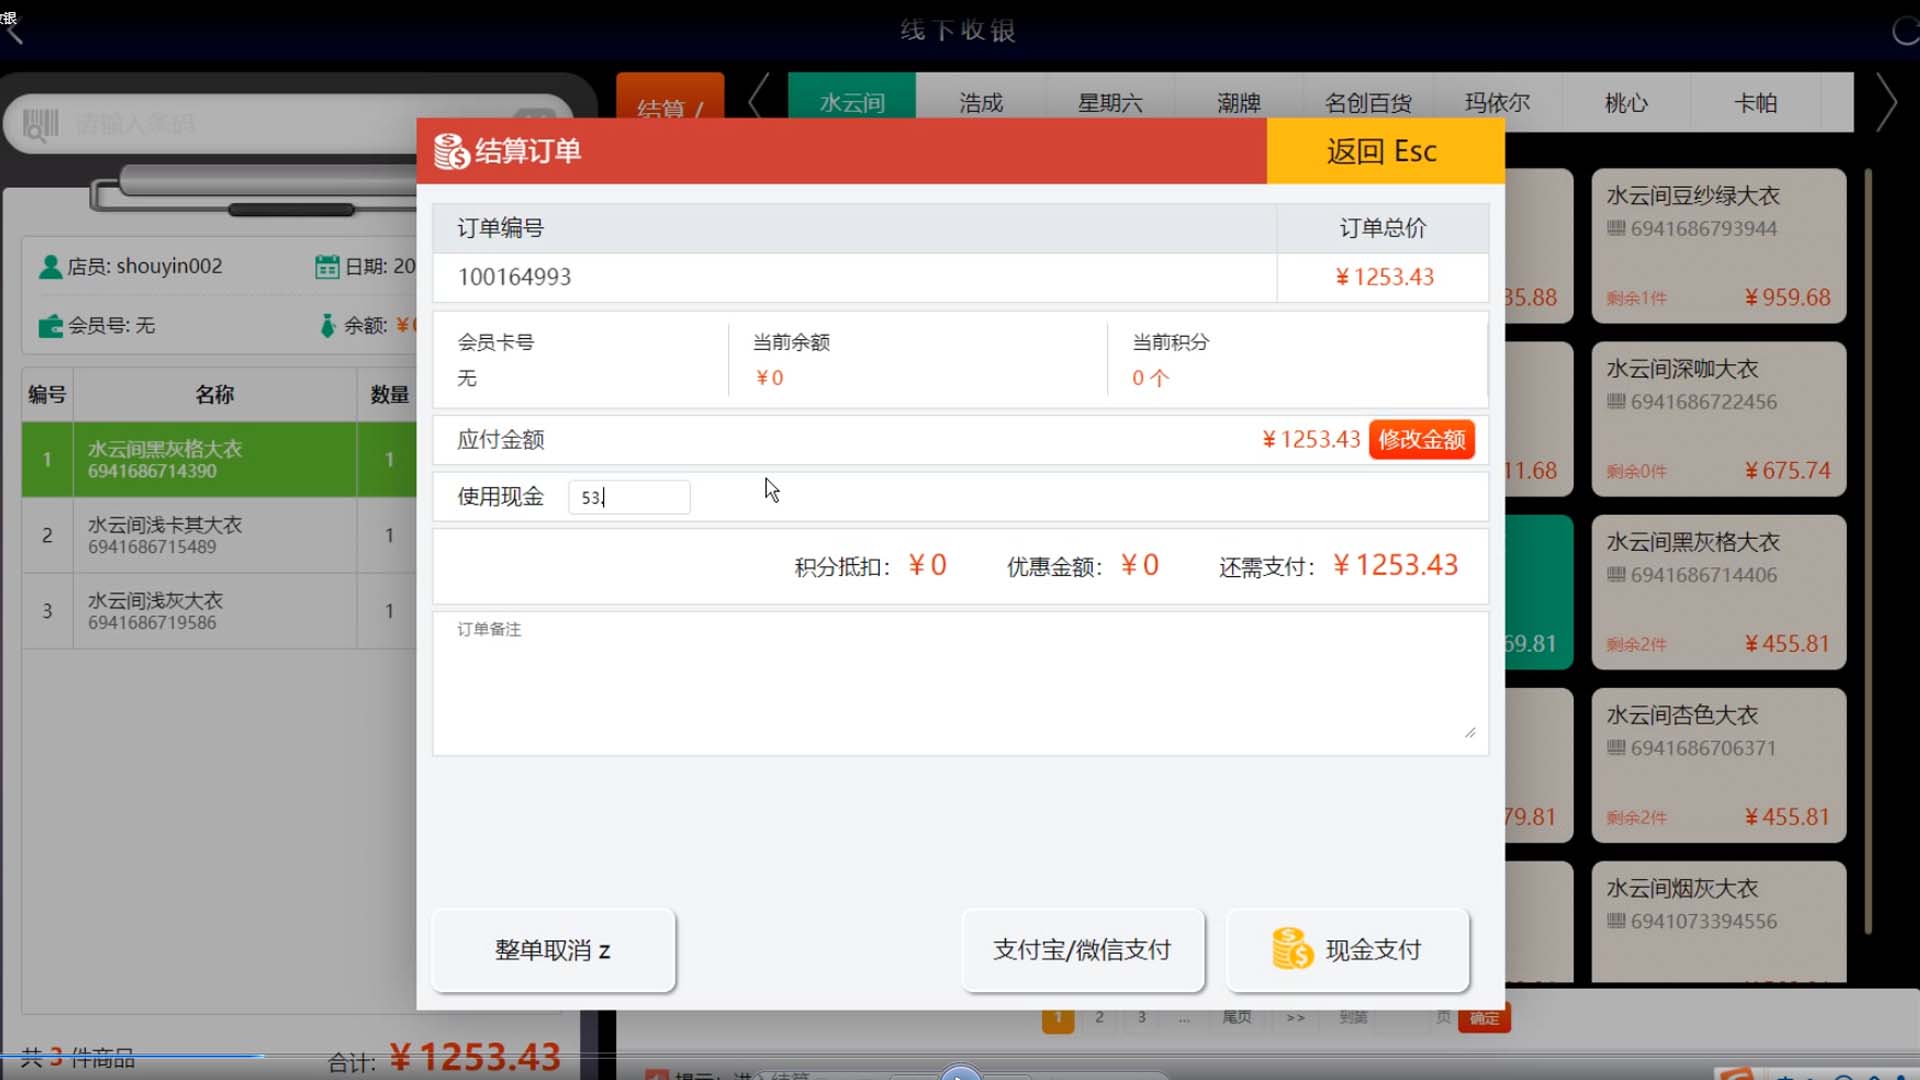This screenshot has height=1080, width=1920.
Task: Choose 支付宝/微信支付 payment button
Action: click(1082, 950)
